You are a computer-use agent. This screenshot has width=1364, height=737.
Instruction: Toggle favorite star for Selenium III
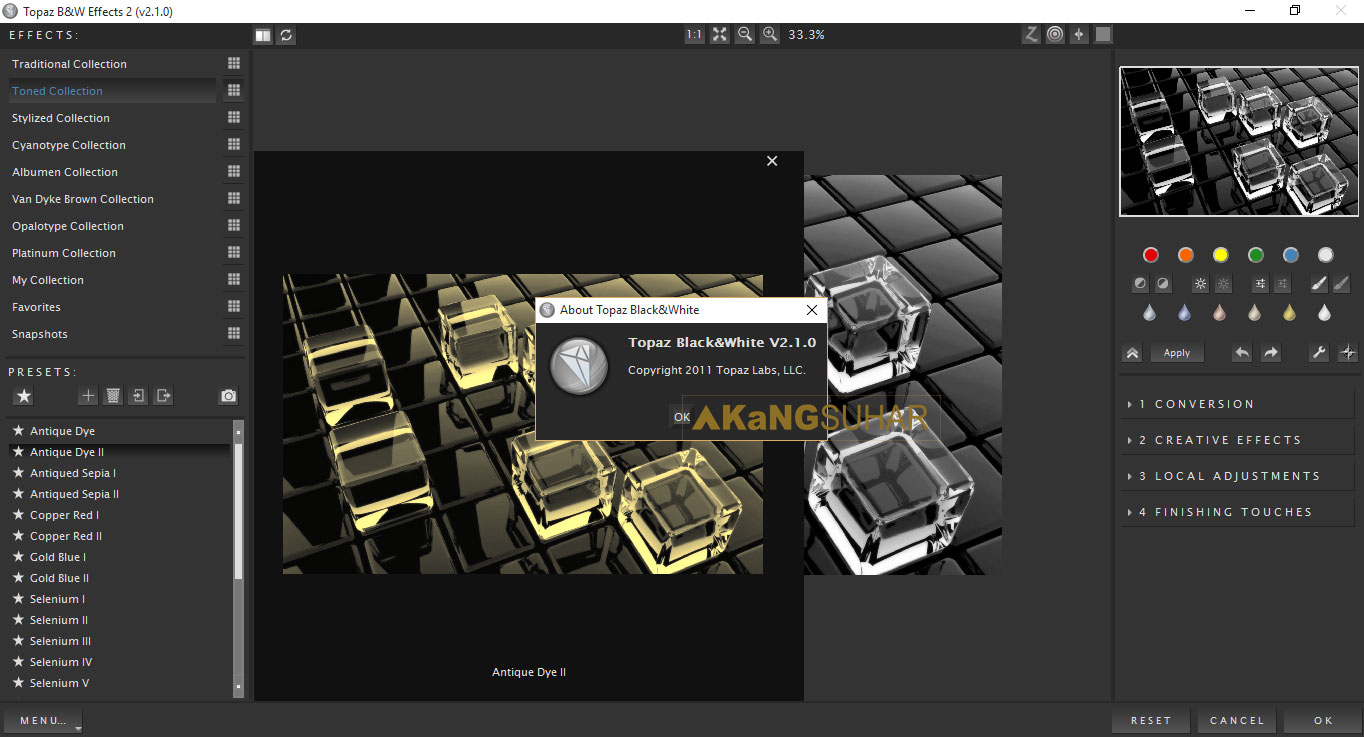18,641
